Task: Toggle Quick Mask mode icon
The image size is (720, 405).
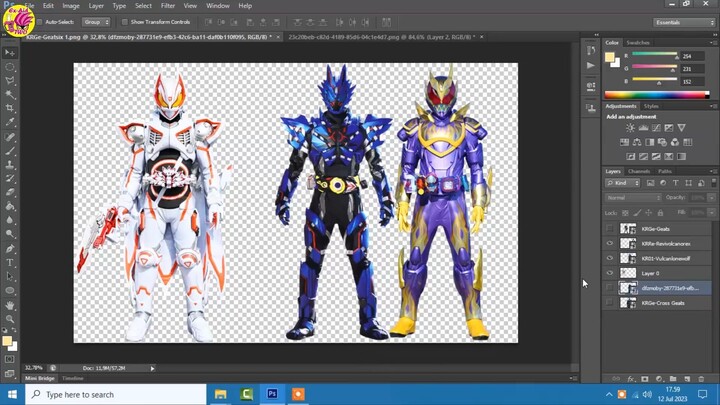Action: (x=10, y=359)
